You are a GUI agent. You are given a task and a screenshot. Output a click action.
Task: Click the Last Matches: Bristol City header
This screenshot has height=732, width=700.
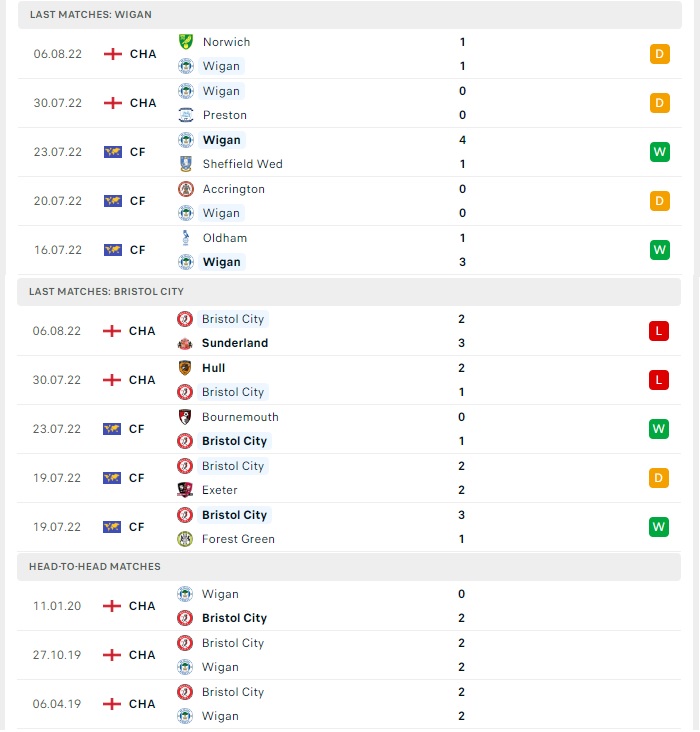(349, 292)
